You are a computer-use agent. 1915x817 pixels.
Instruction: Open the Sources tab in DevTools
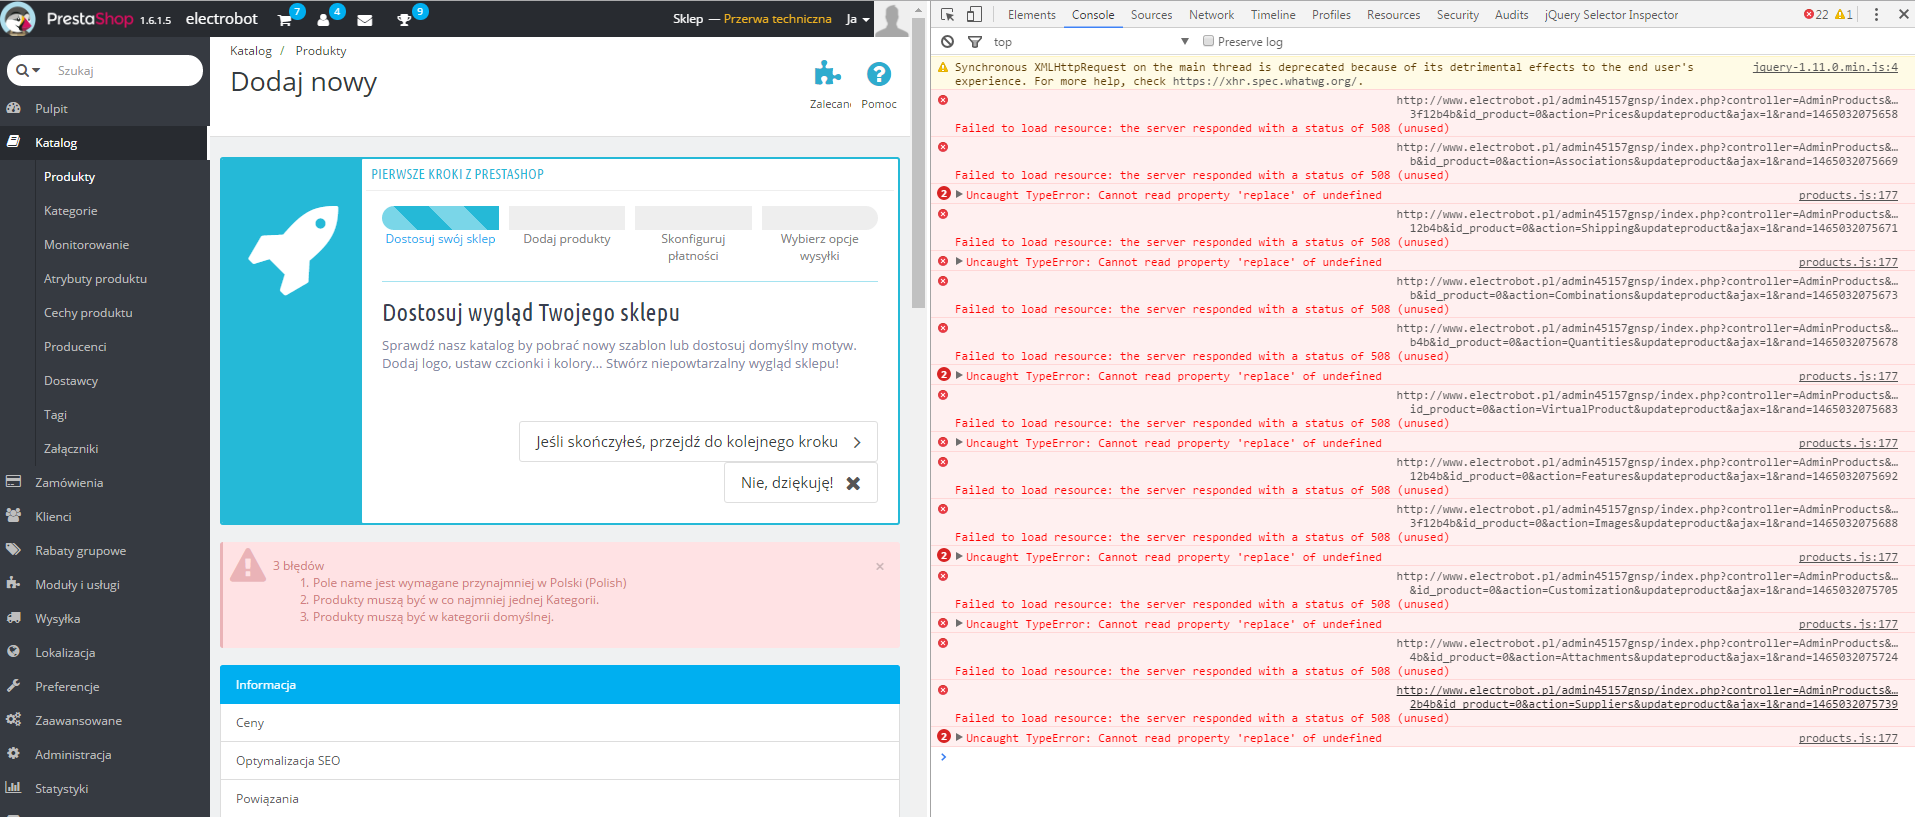(1151, 15)
